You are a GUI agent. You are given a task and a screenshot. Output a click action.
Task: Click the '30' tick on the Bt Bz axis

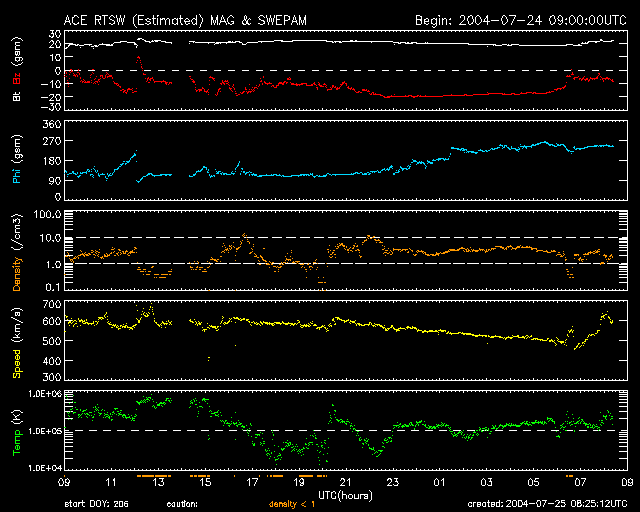[x=55, y=34]
